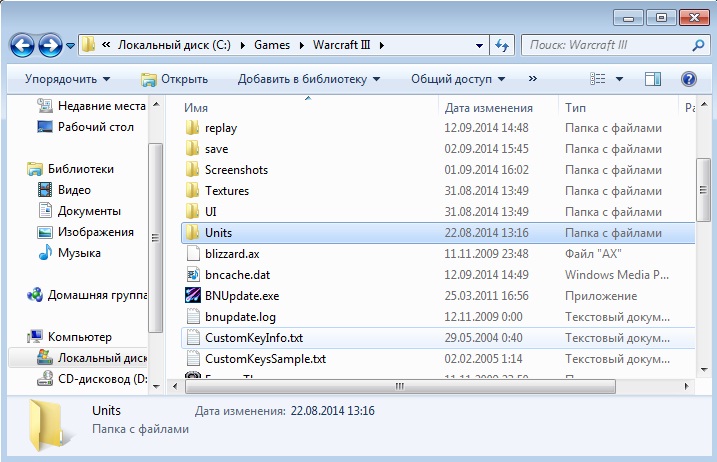The height and width of the screenshot is (462, 717).
Task: Open Добавить в библиотеку menu
Action: coord(309,79)
